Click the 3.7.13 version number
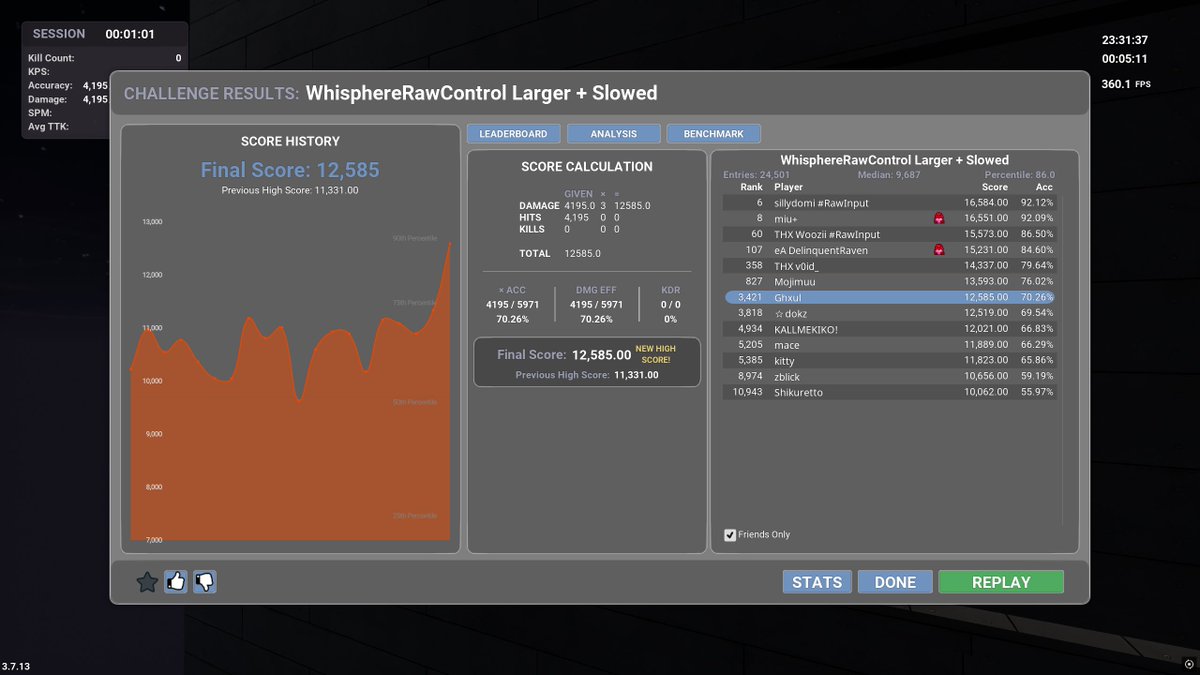The height and width of the screenshot is (675, 1200). pos(16,666)
